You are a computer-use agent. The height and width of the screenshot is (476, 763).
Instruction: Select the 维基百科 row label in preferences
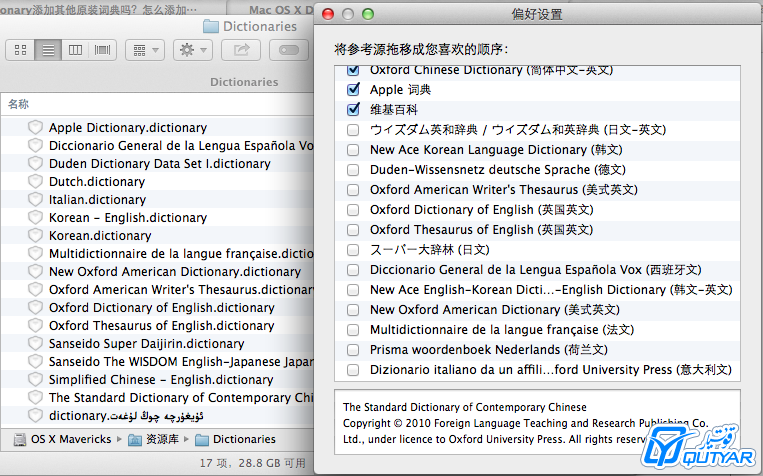[x=394, y=110]
